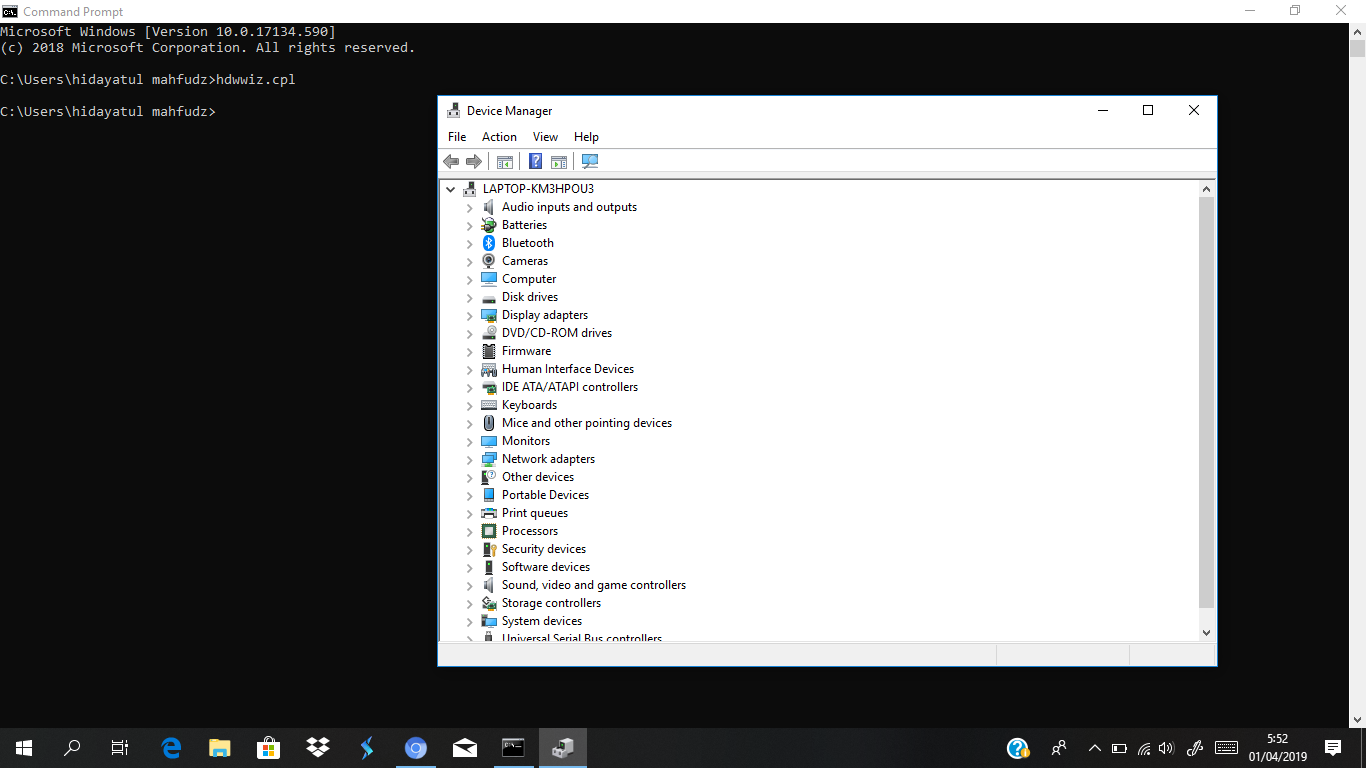Collapse the LAPTOP-KM3HPOU3 root node

[x=451, y=189]
